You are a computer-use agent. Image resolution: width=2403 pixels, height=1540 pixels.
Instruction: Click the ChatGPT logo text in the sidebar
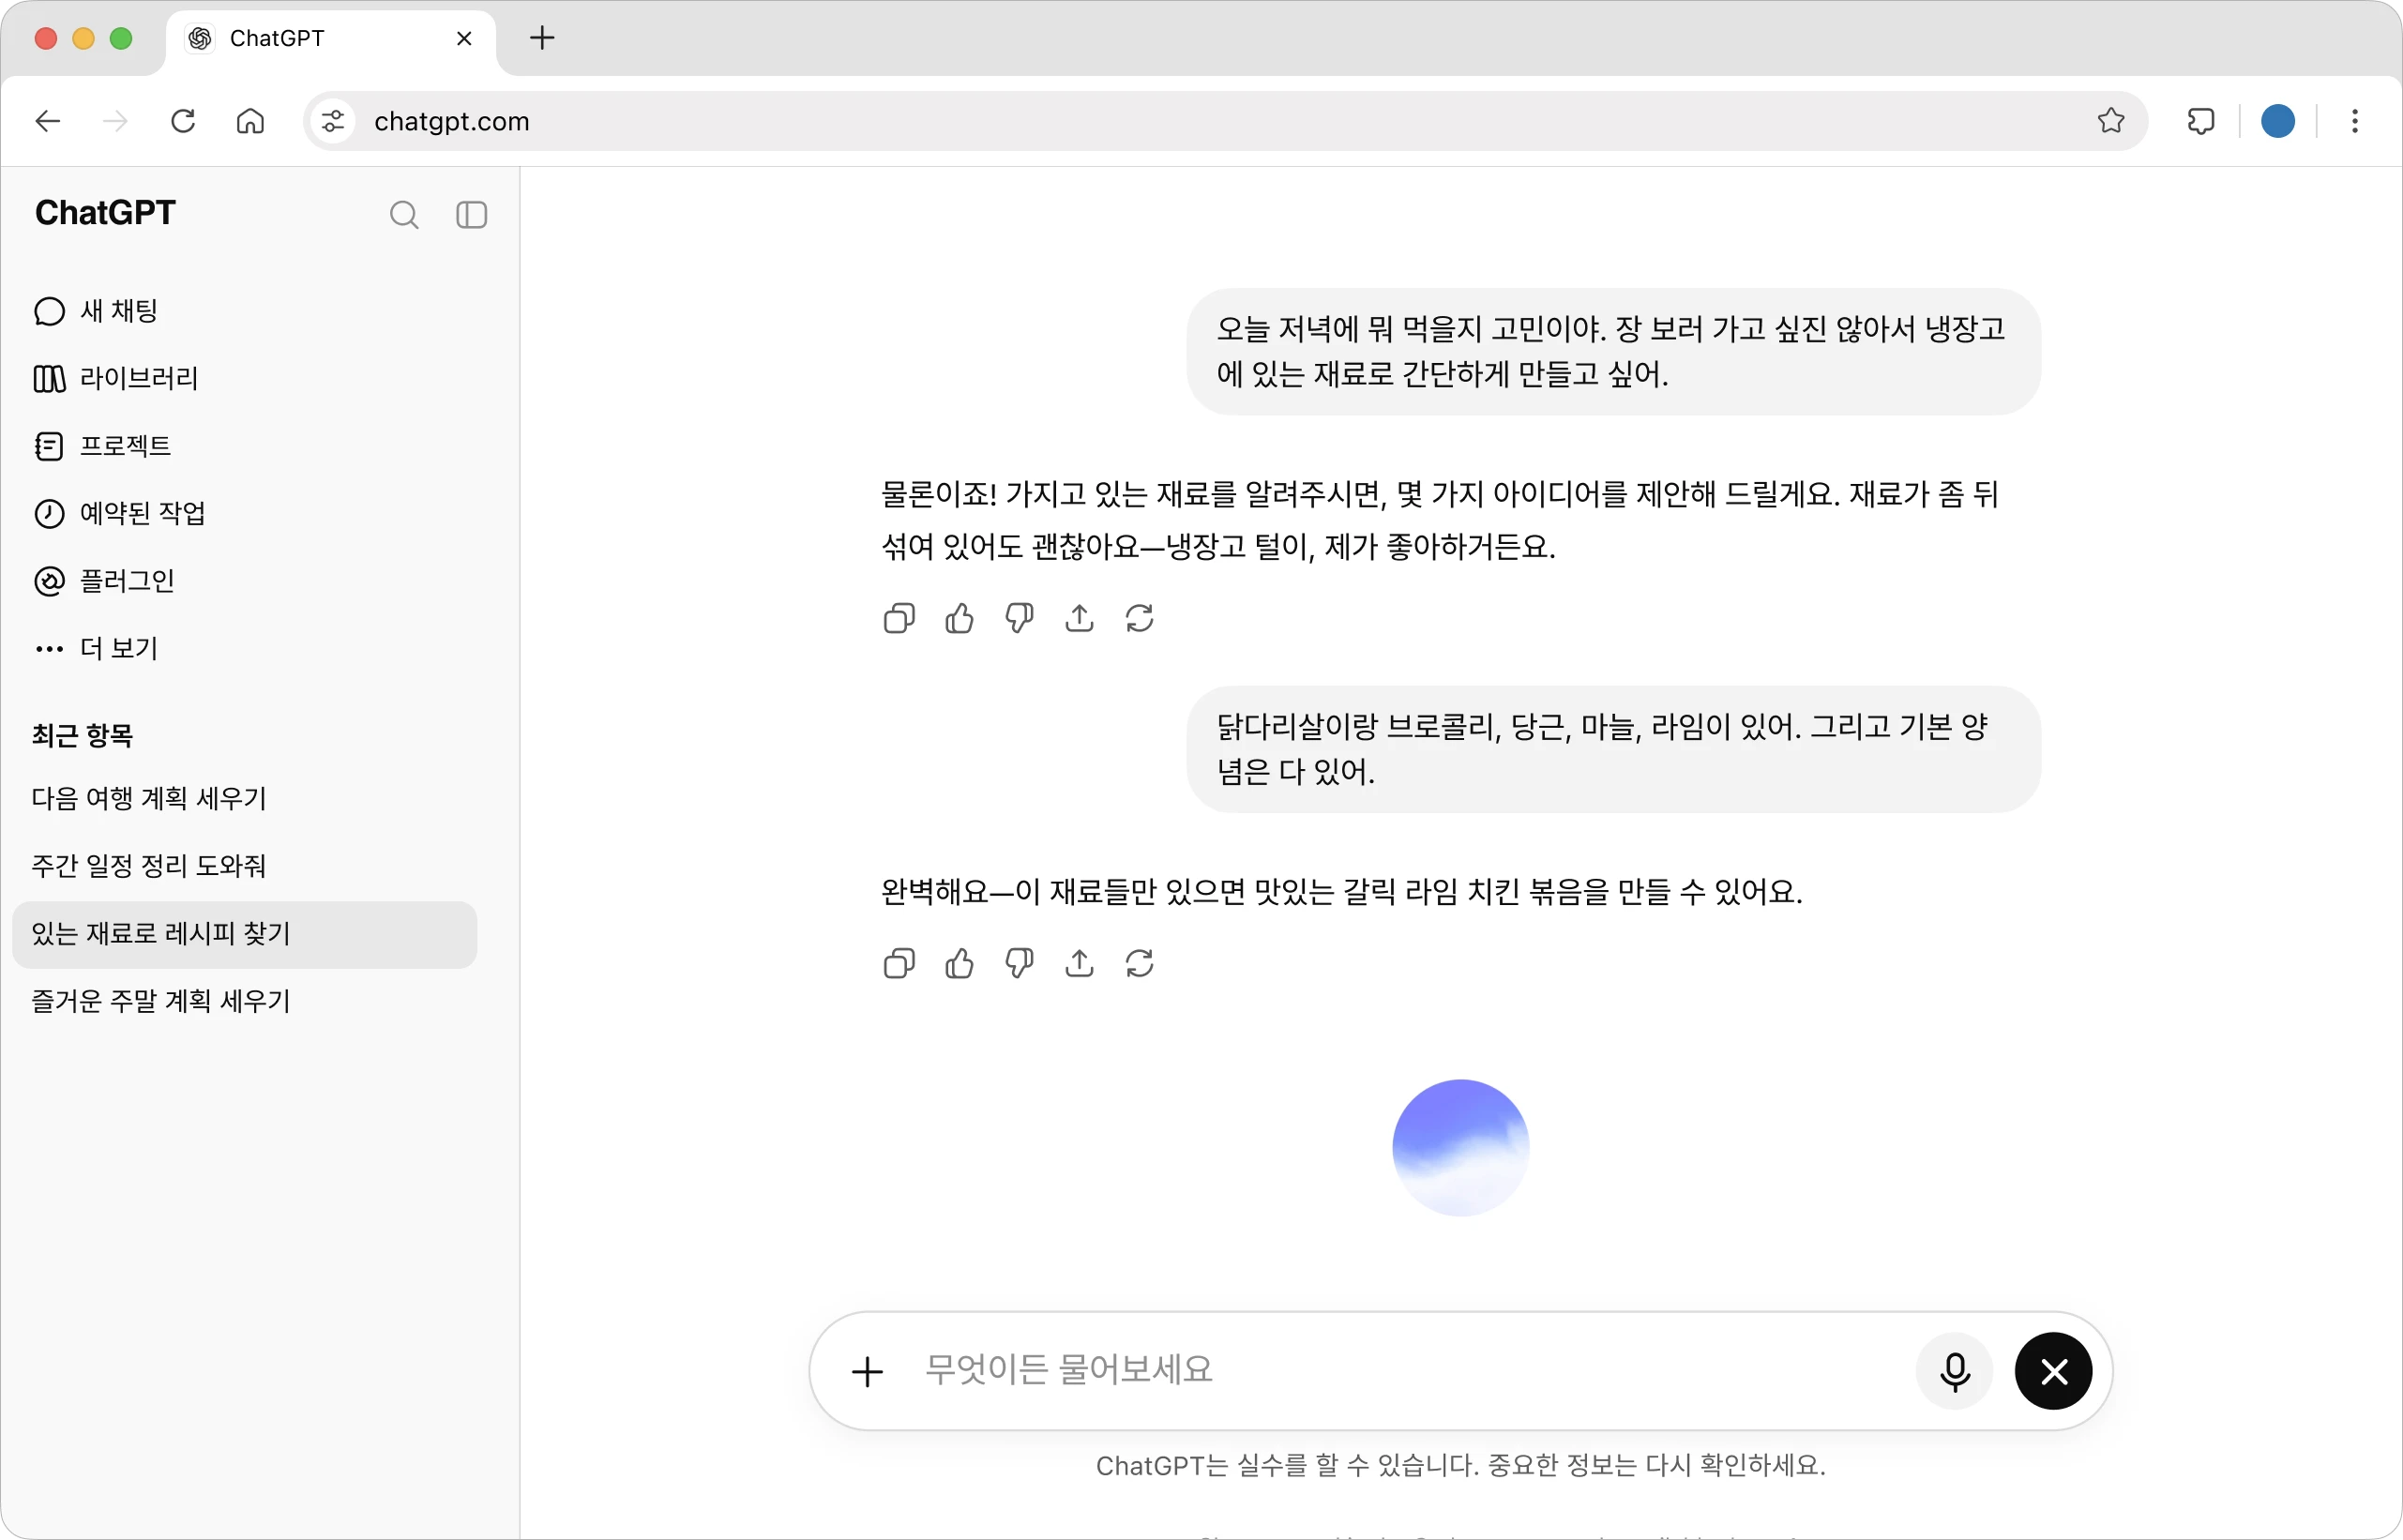[105, 213]
